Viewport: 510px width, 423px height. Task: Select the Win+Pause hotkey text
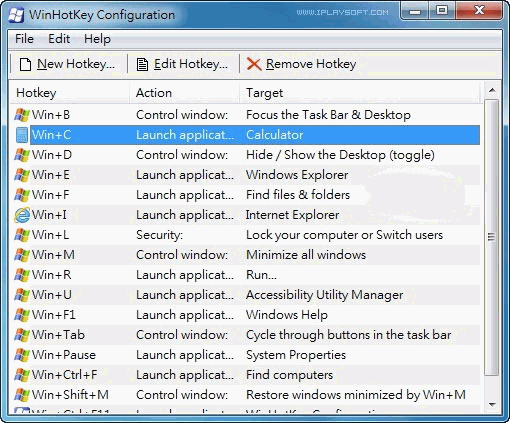(64, 355)
